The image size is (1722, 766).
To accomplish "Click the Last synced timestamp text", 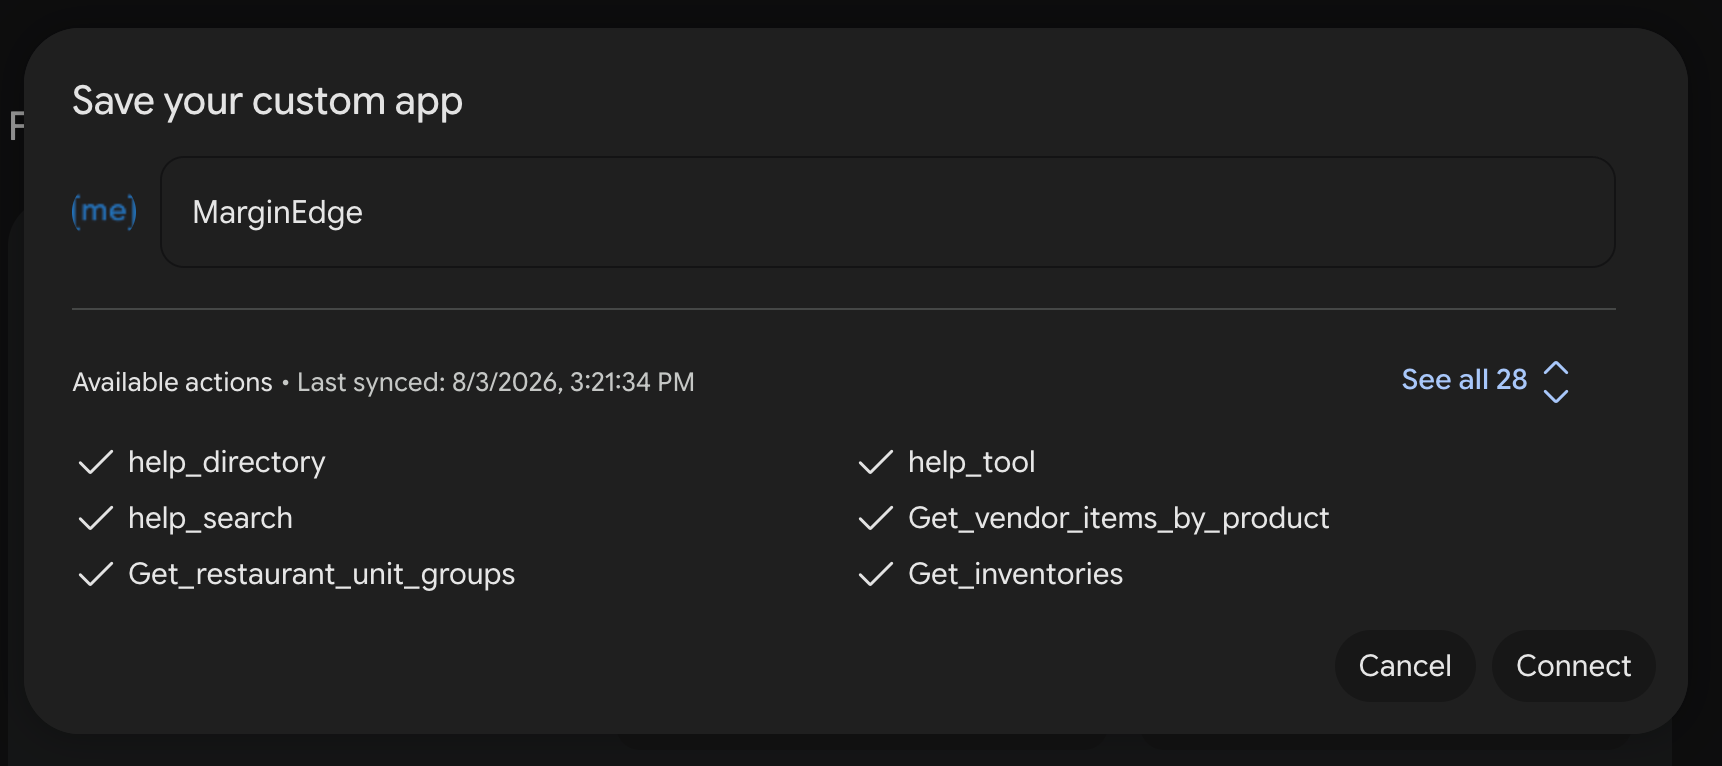I will point(495,382).
